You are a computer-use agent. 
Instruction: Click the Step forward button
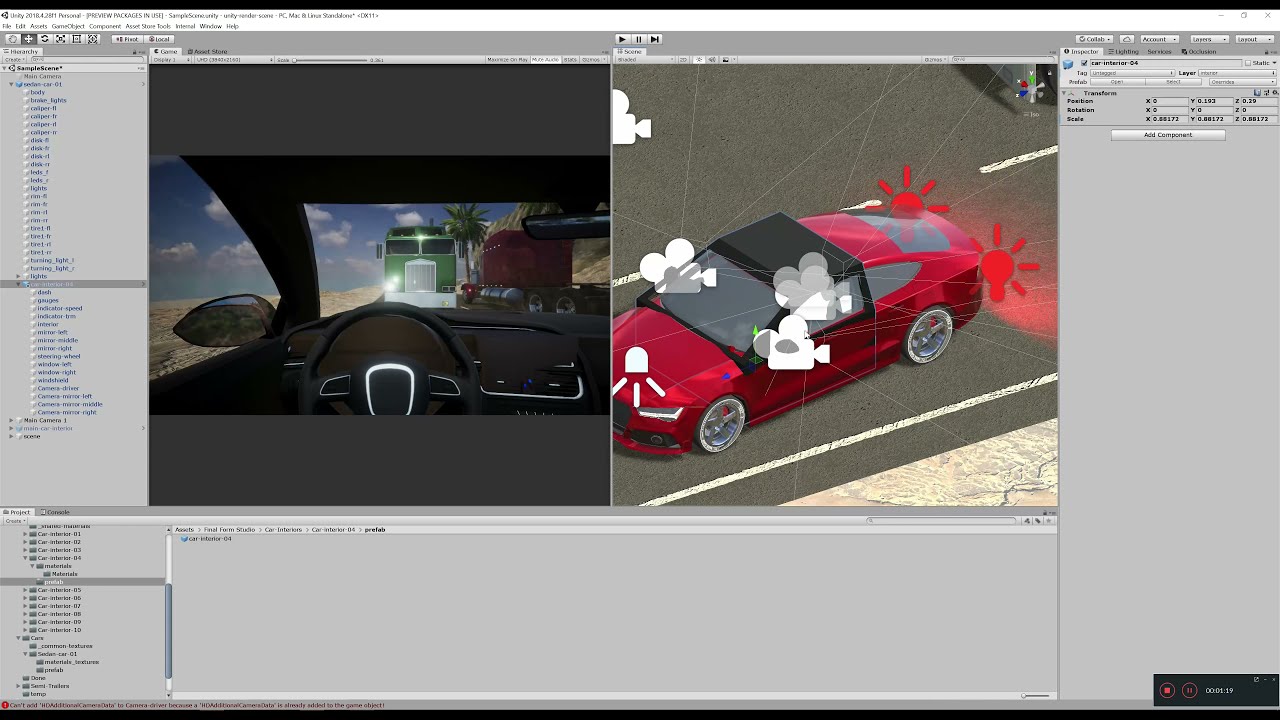[655, 39]
